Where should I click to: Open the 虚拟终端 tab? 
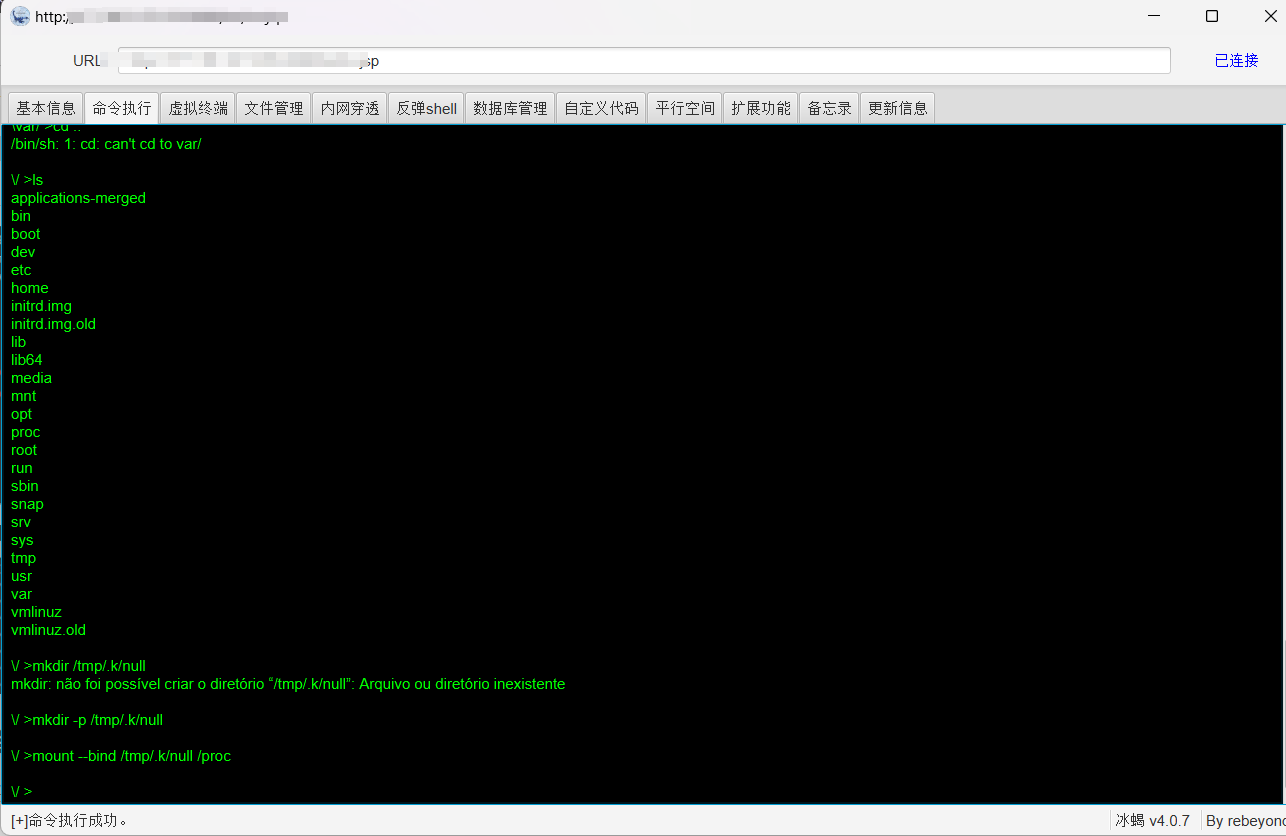[198, 108]
